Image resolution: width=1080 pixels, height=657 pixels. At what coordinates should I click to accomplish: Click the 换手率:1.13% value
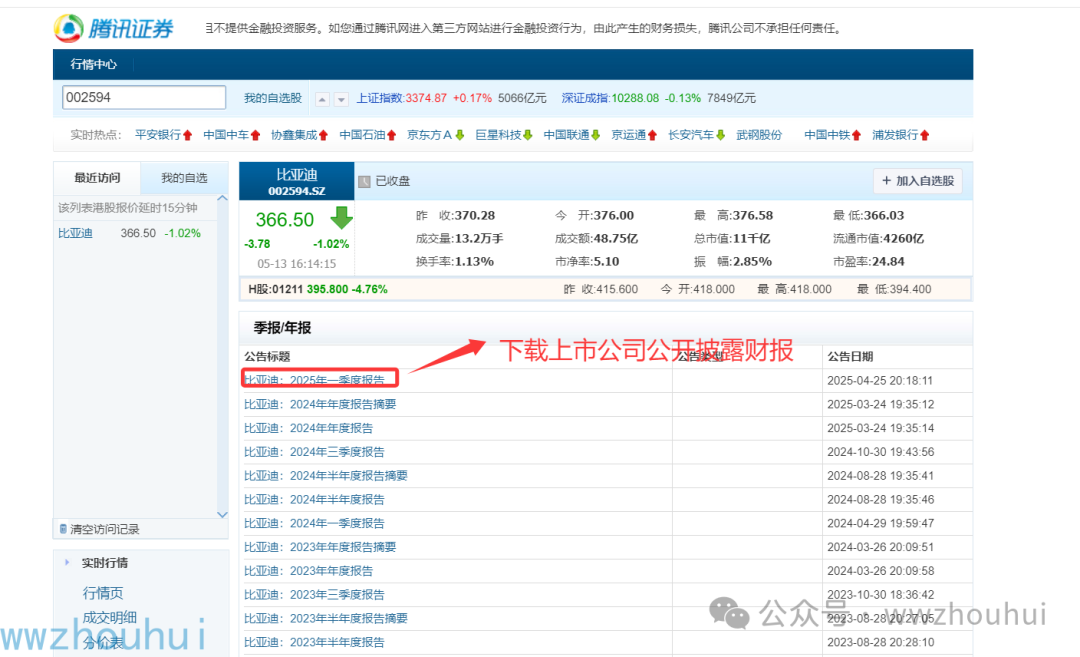point(455,262)
